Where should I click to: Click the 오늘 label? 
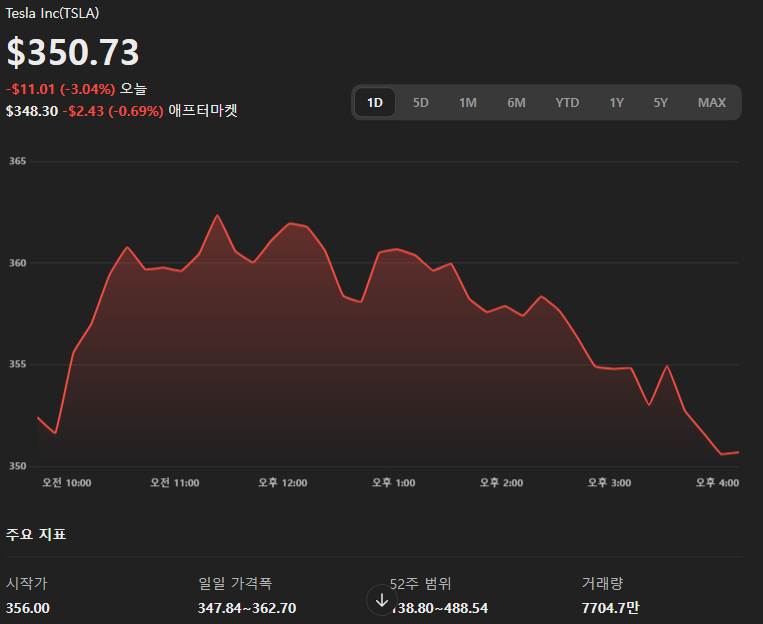tap(133, 89)
